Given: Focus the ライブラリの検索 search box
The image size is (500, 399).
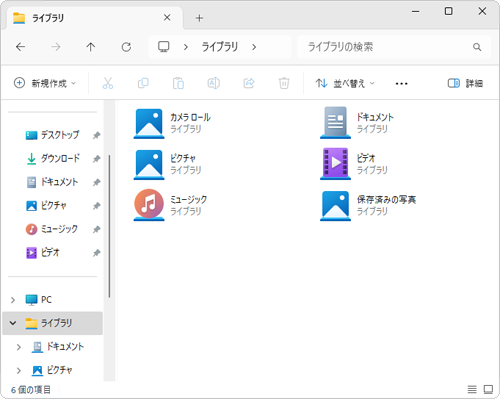Looking at the screenshot, I should pos(394,47).
